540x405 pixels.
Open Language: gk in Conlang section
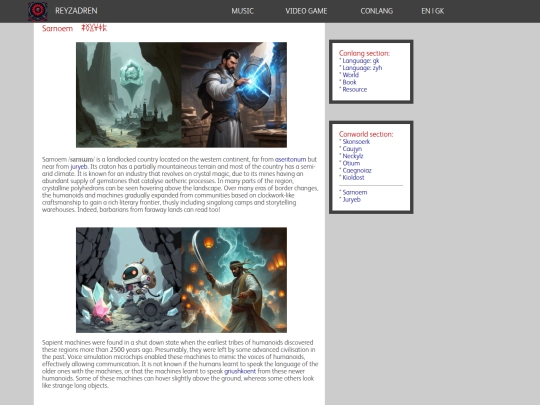click(361, 61)
